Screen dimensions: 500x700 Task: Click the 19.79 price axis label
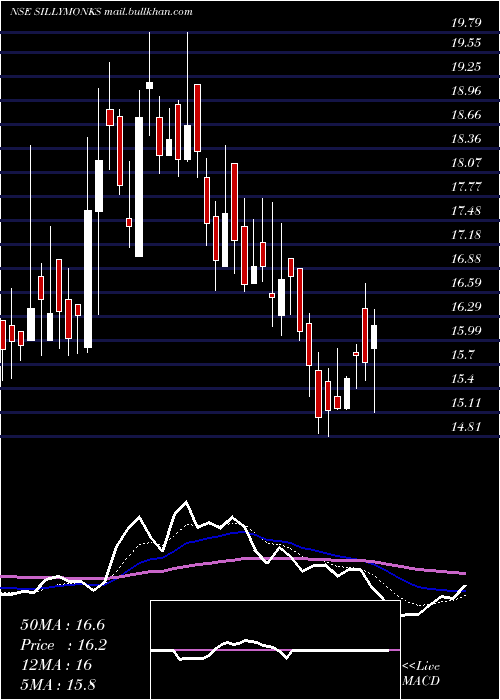466,22
